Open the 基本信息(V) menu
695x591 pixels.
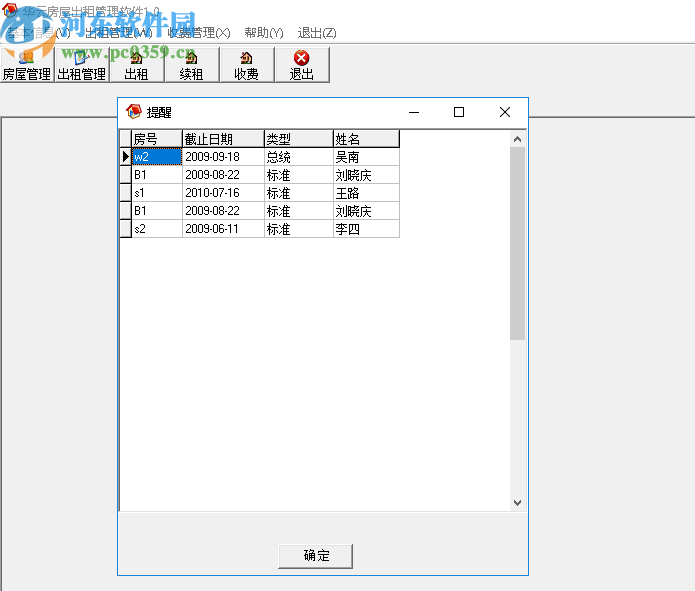point(39,33)
